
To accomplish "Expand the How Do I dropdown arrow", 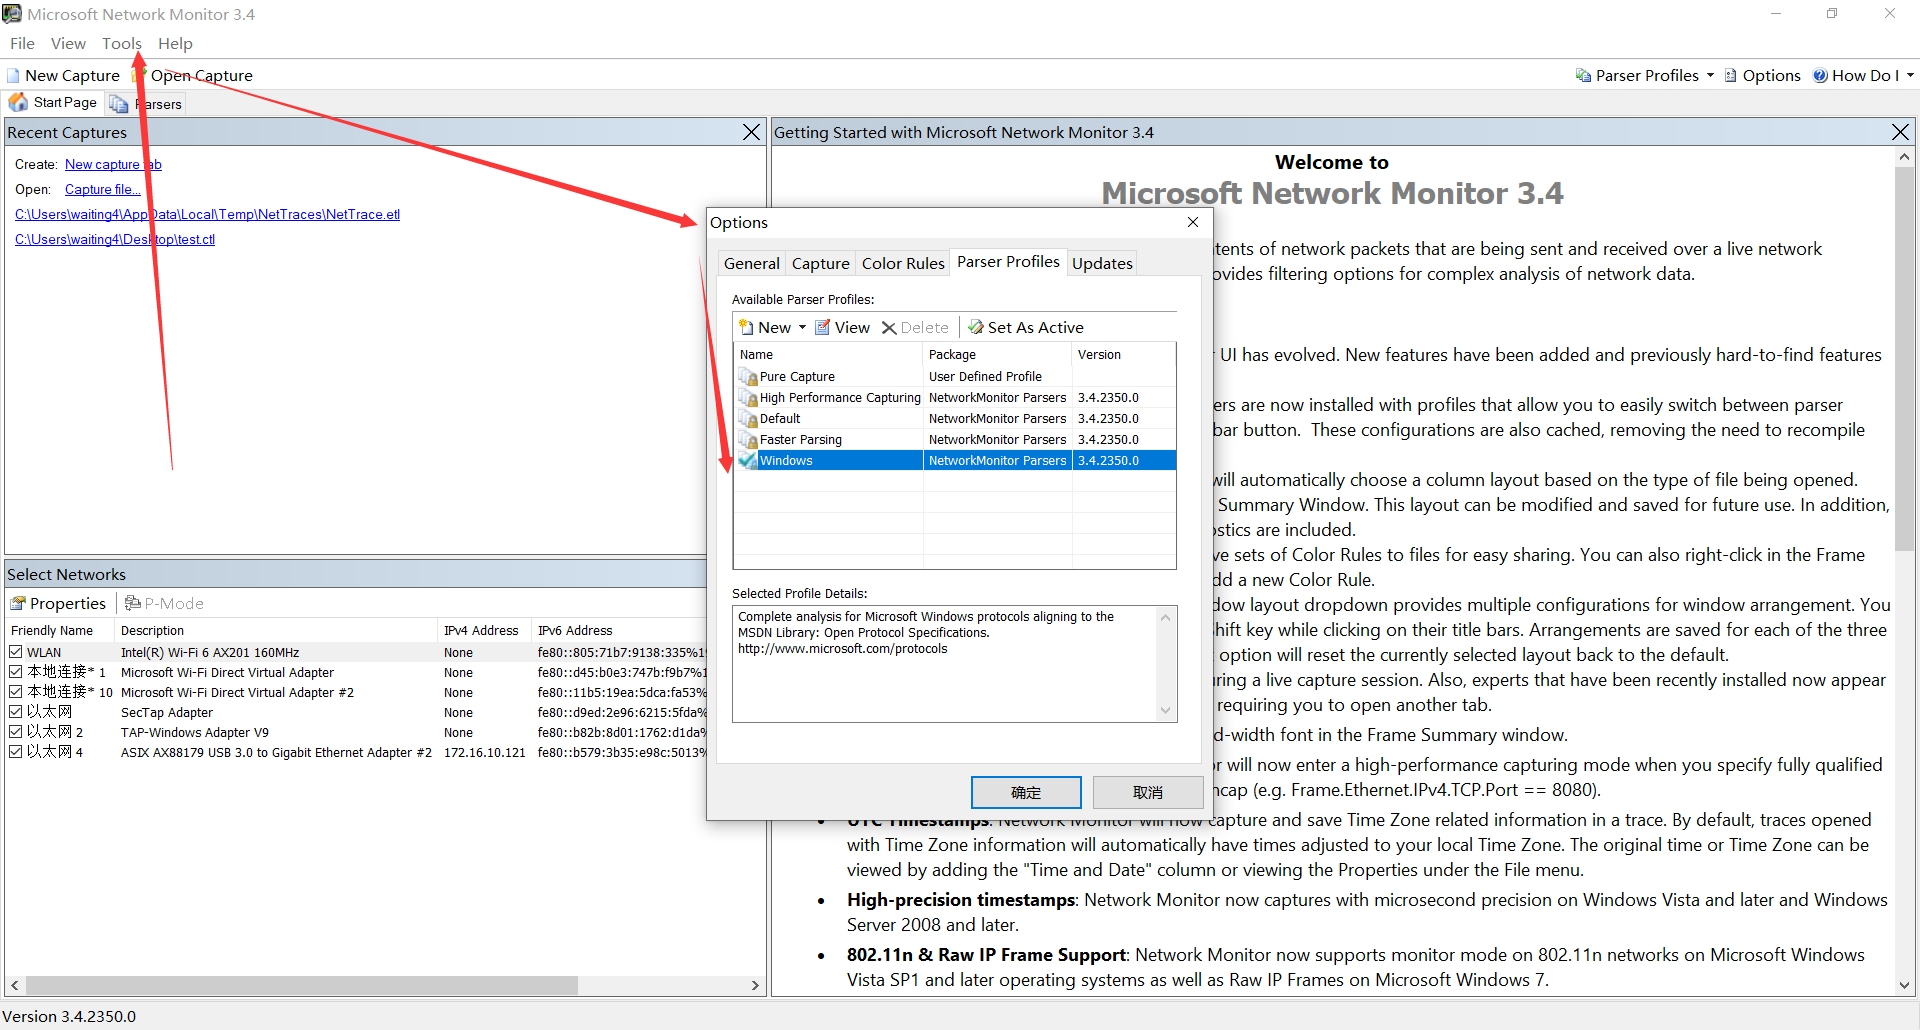I will (x=1910, y=76).
